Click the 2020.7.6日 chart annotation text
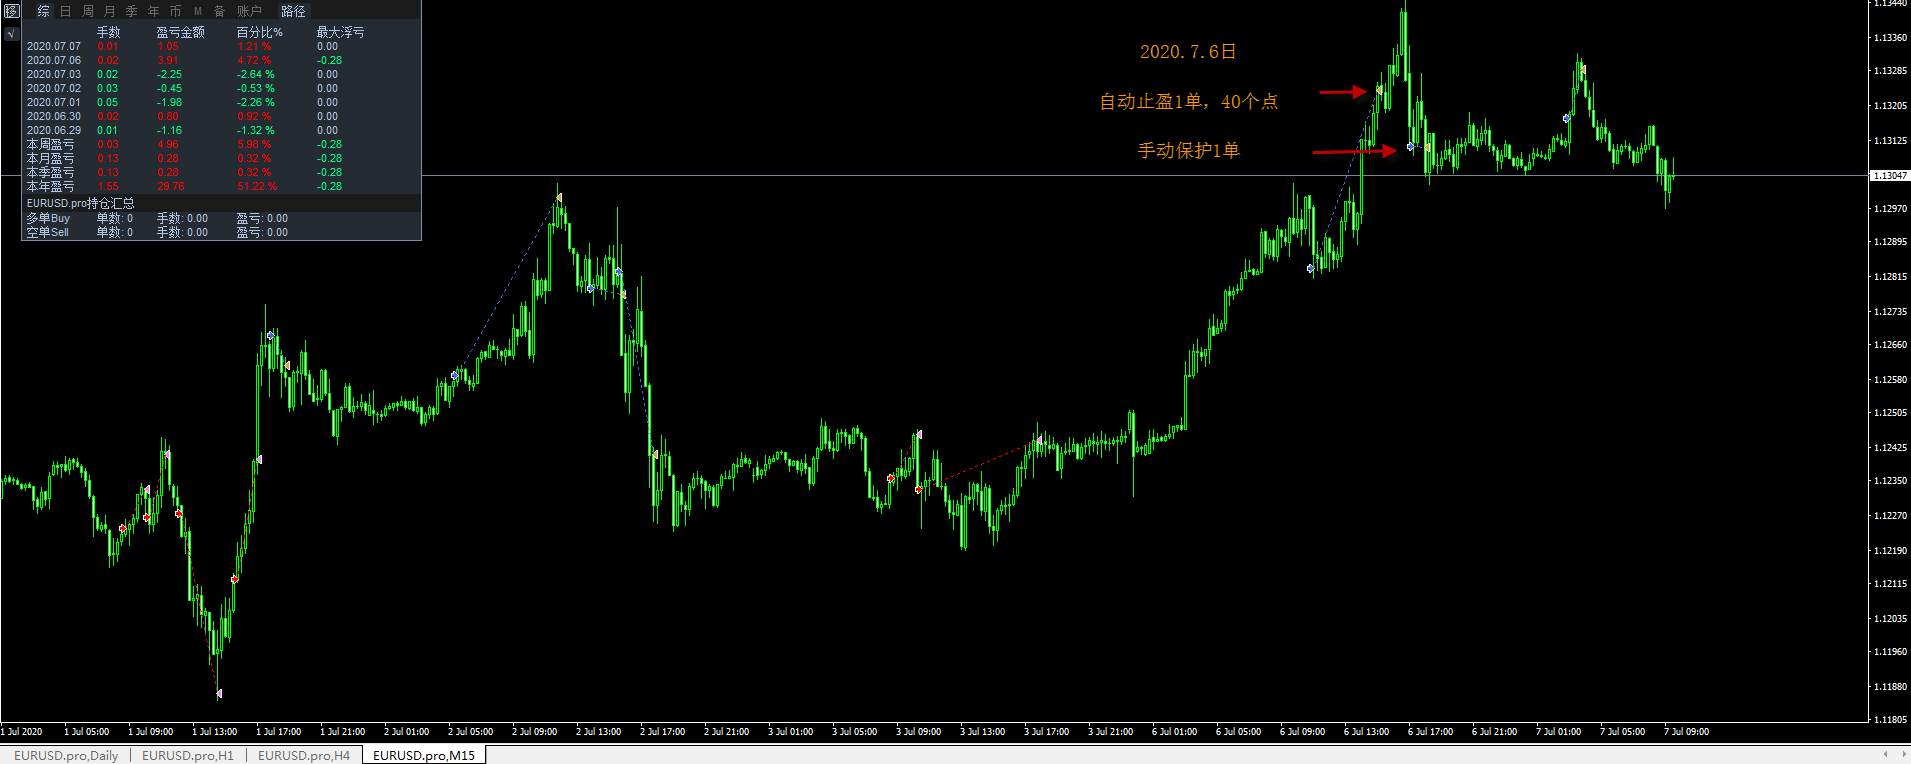The width and height of the screenshot is (1911, 764). (1188, 52)
